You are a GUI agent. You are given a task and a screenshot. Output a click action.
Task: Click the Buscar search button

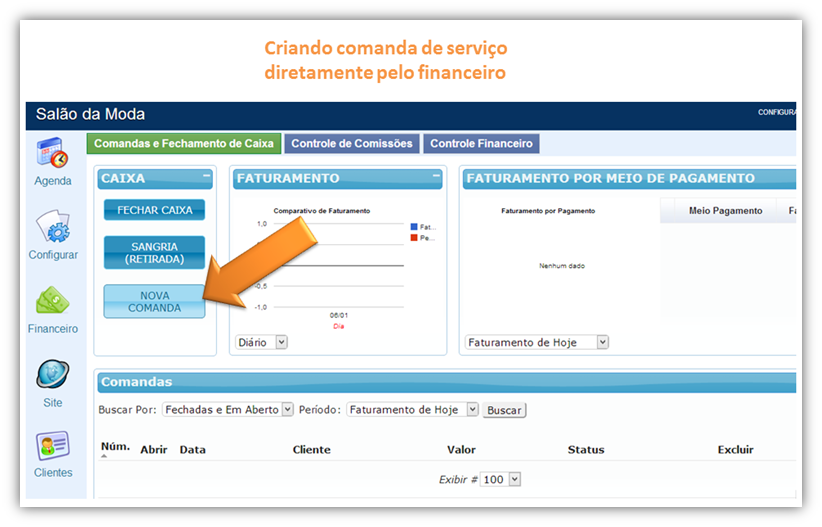503,410
